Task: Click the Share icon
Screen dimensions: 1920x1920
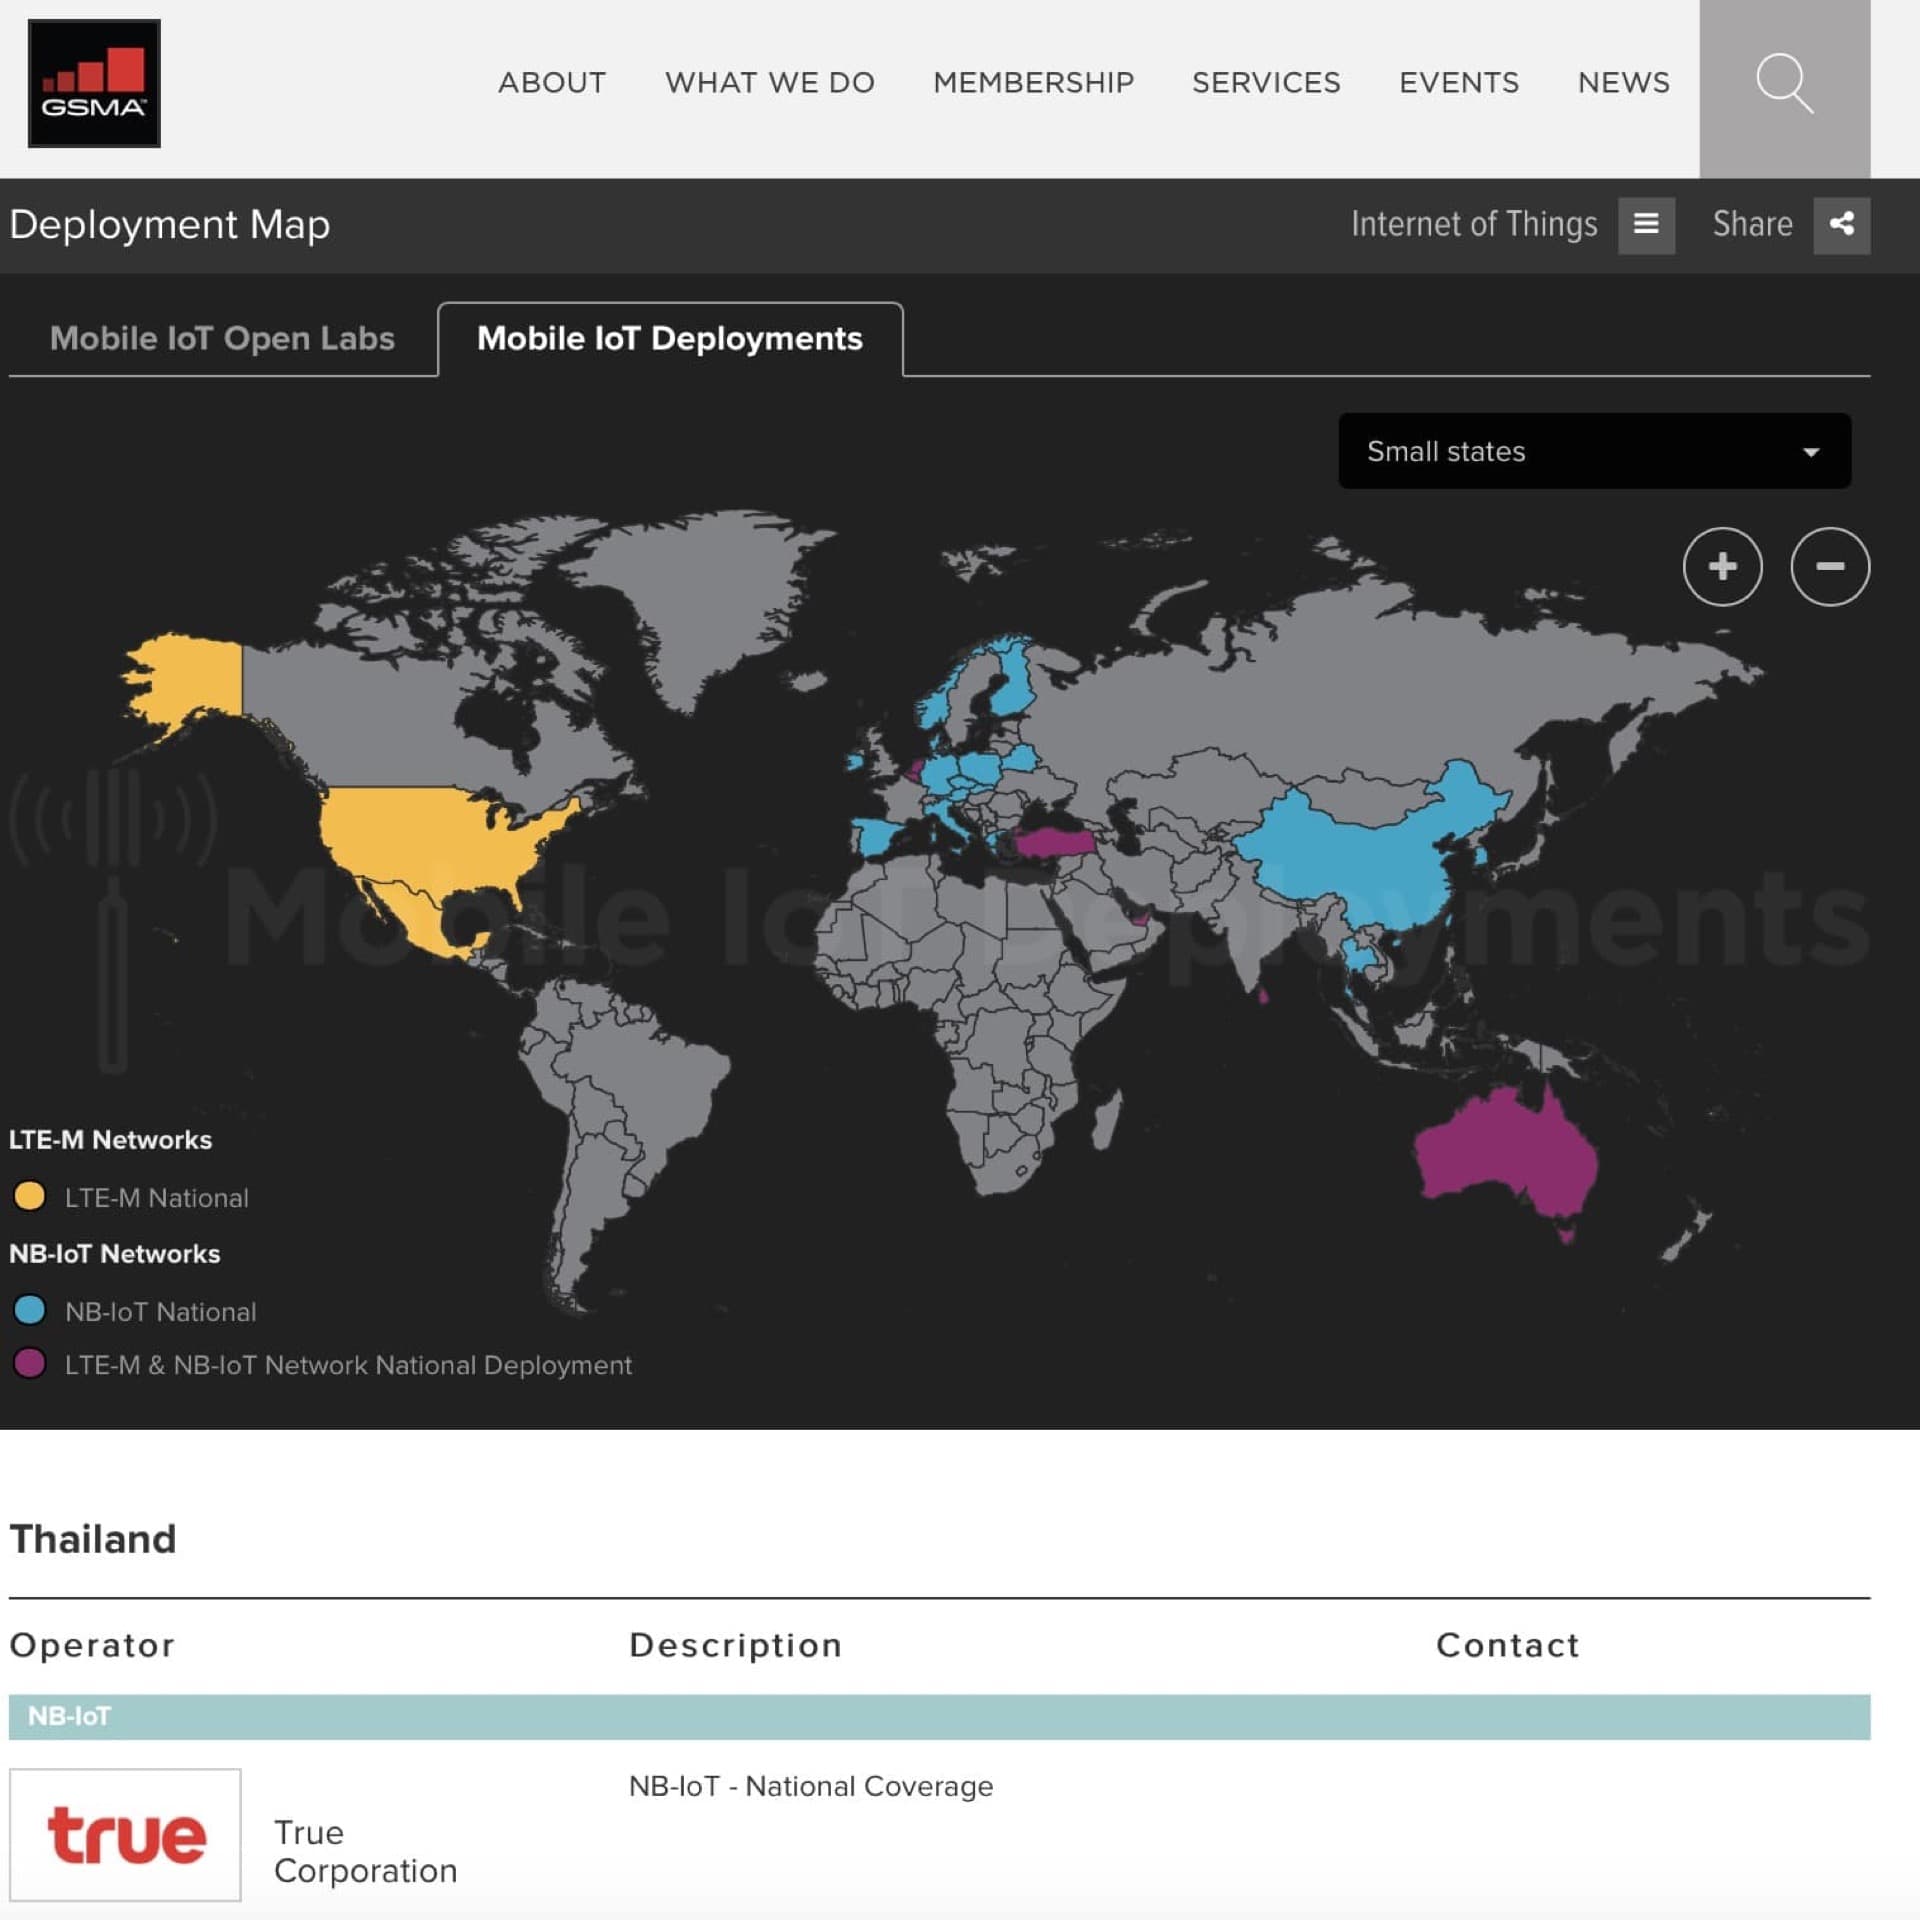Action: [1841, 224]
